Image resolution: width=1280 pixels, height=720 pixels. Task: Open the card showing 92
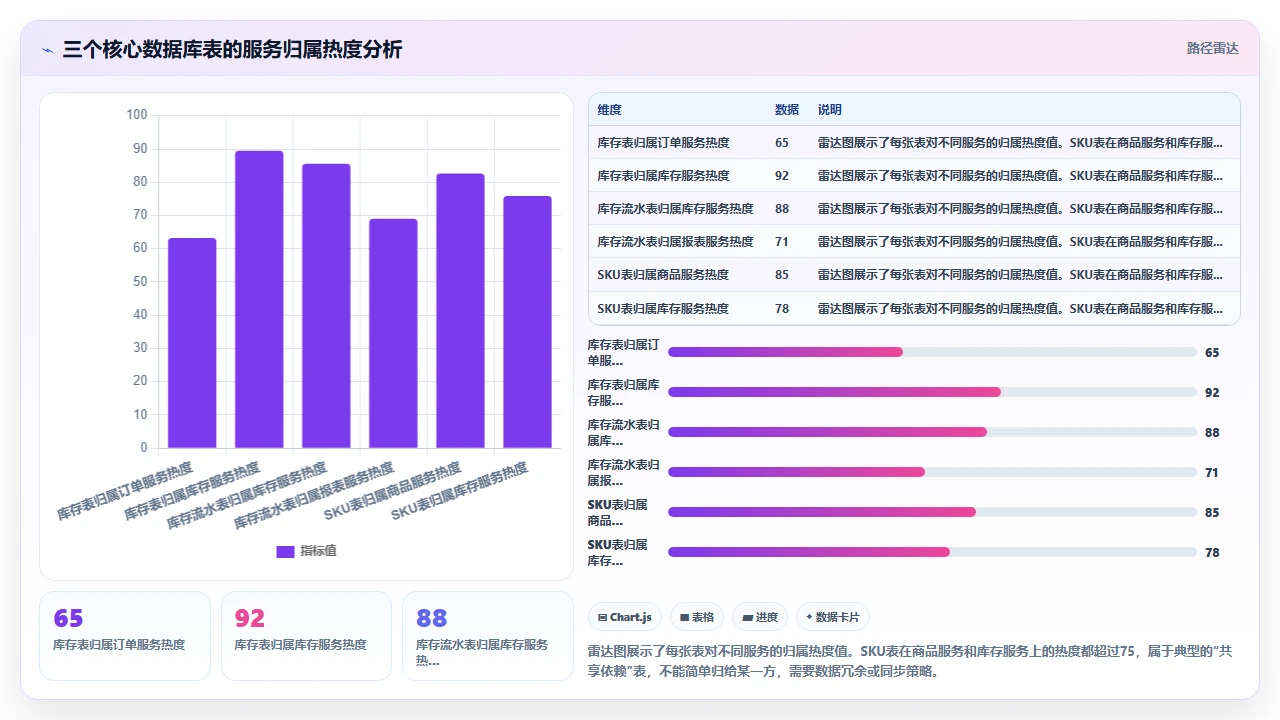click(x=306, y=636)
